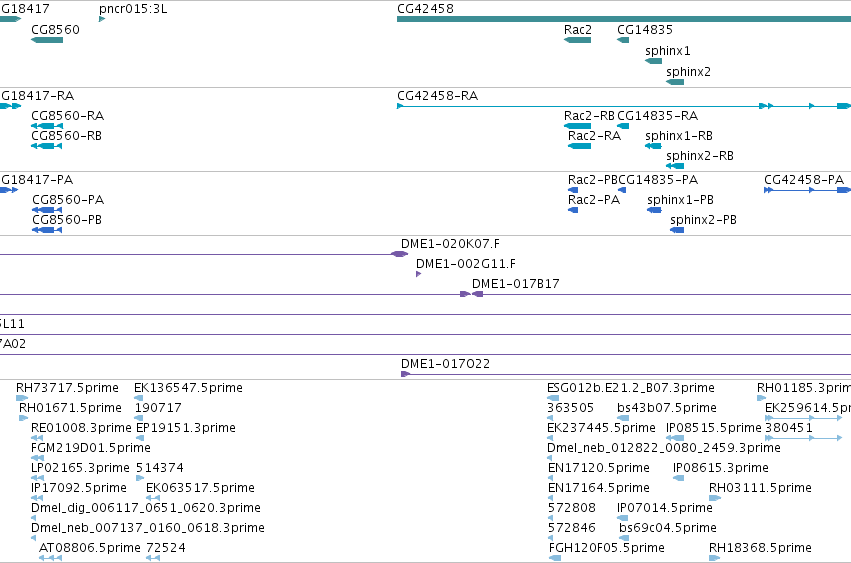
Task: Click the DME1-017B17 feature label
Action: pos(515,284)
